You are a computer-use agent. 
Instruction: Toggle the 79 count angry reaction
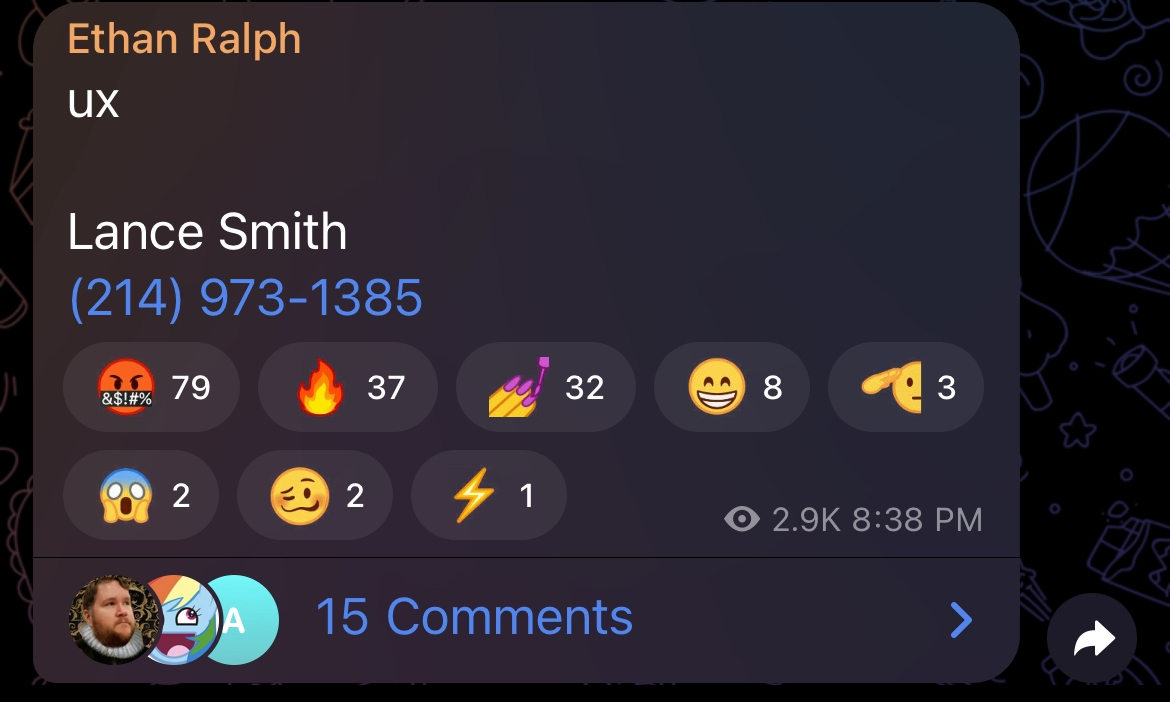pos(151,387)
